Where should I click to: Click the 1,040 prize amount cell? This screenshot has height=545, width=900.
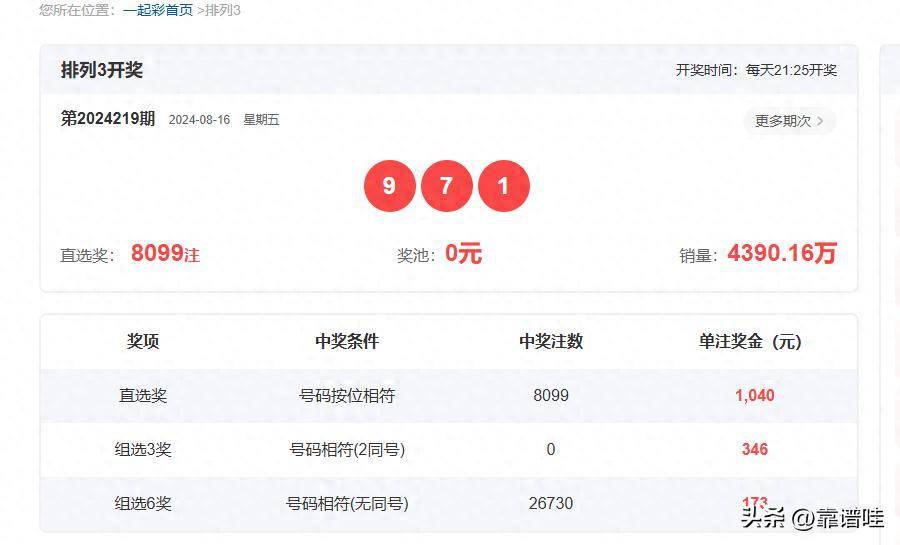pos(755,395)
